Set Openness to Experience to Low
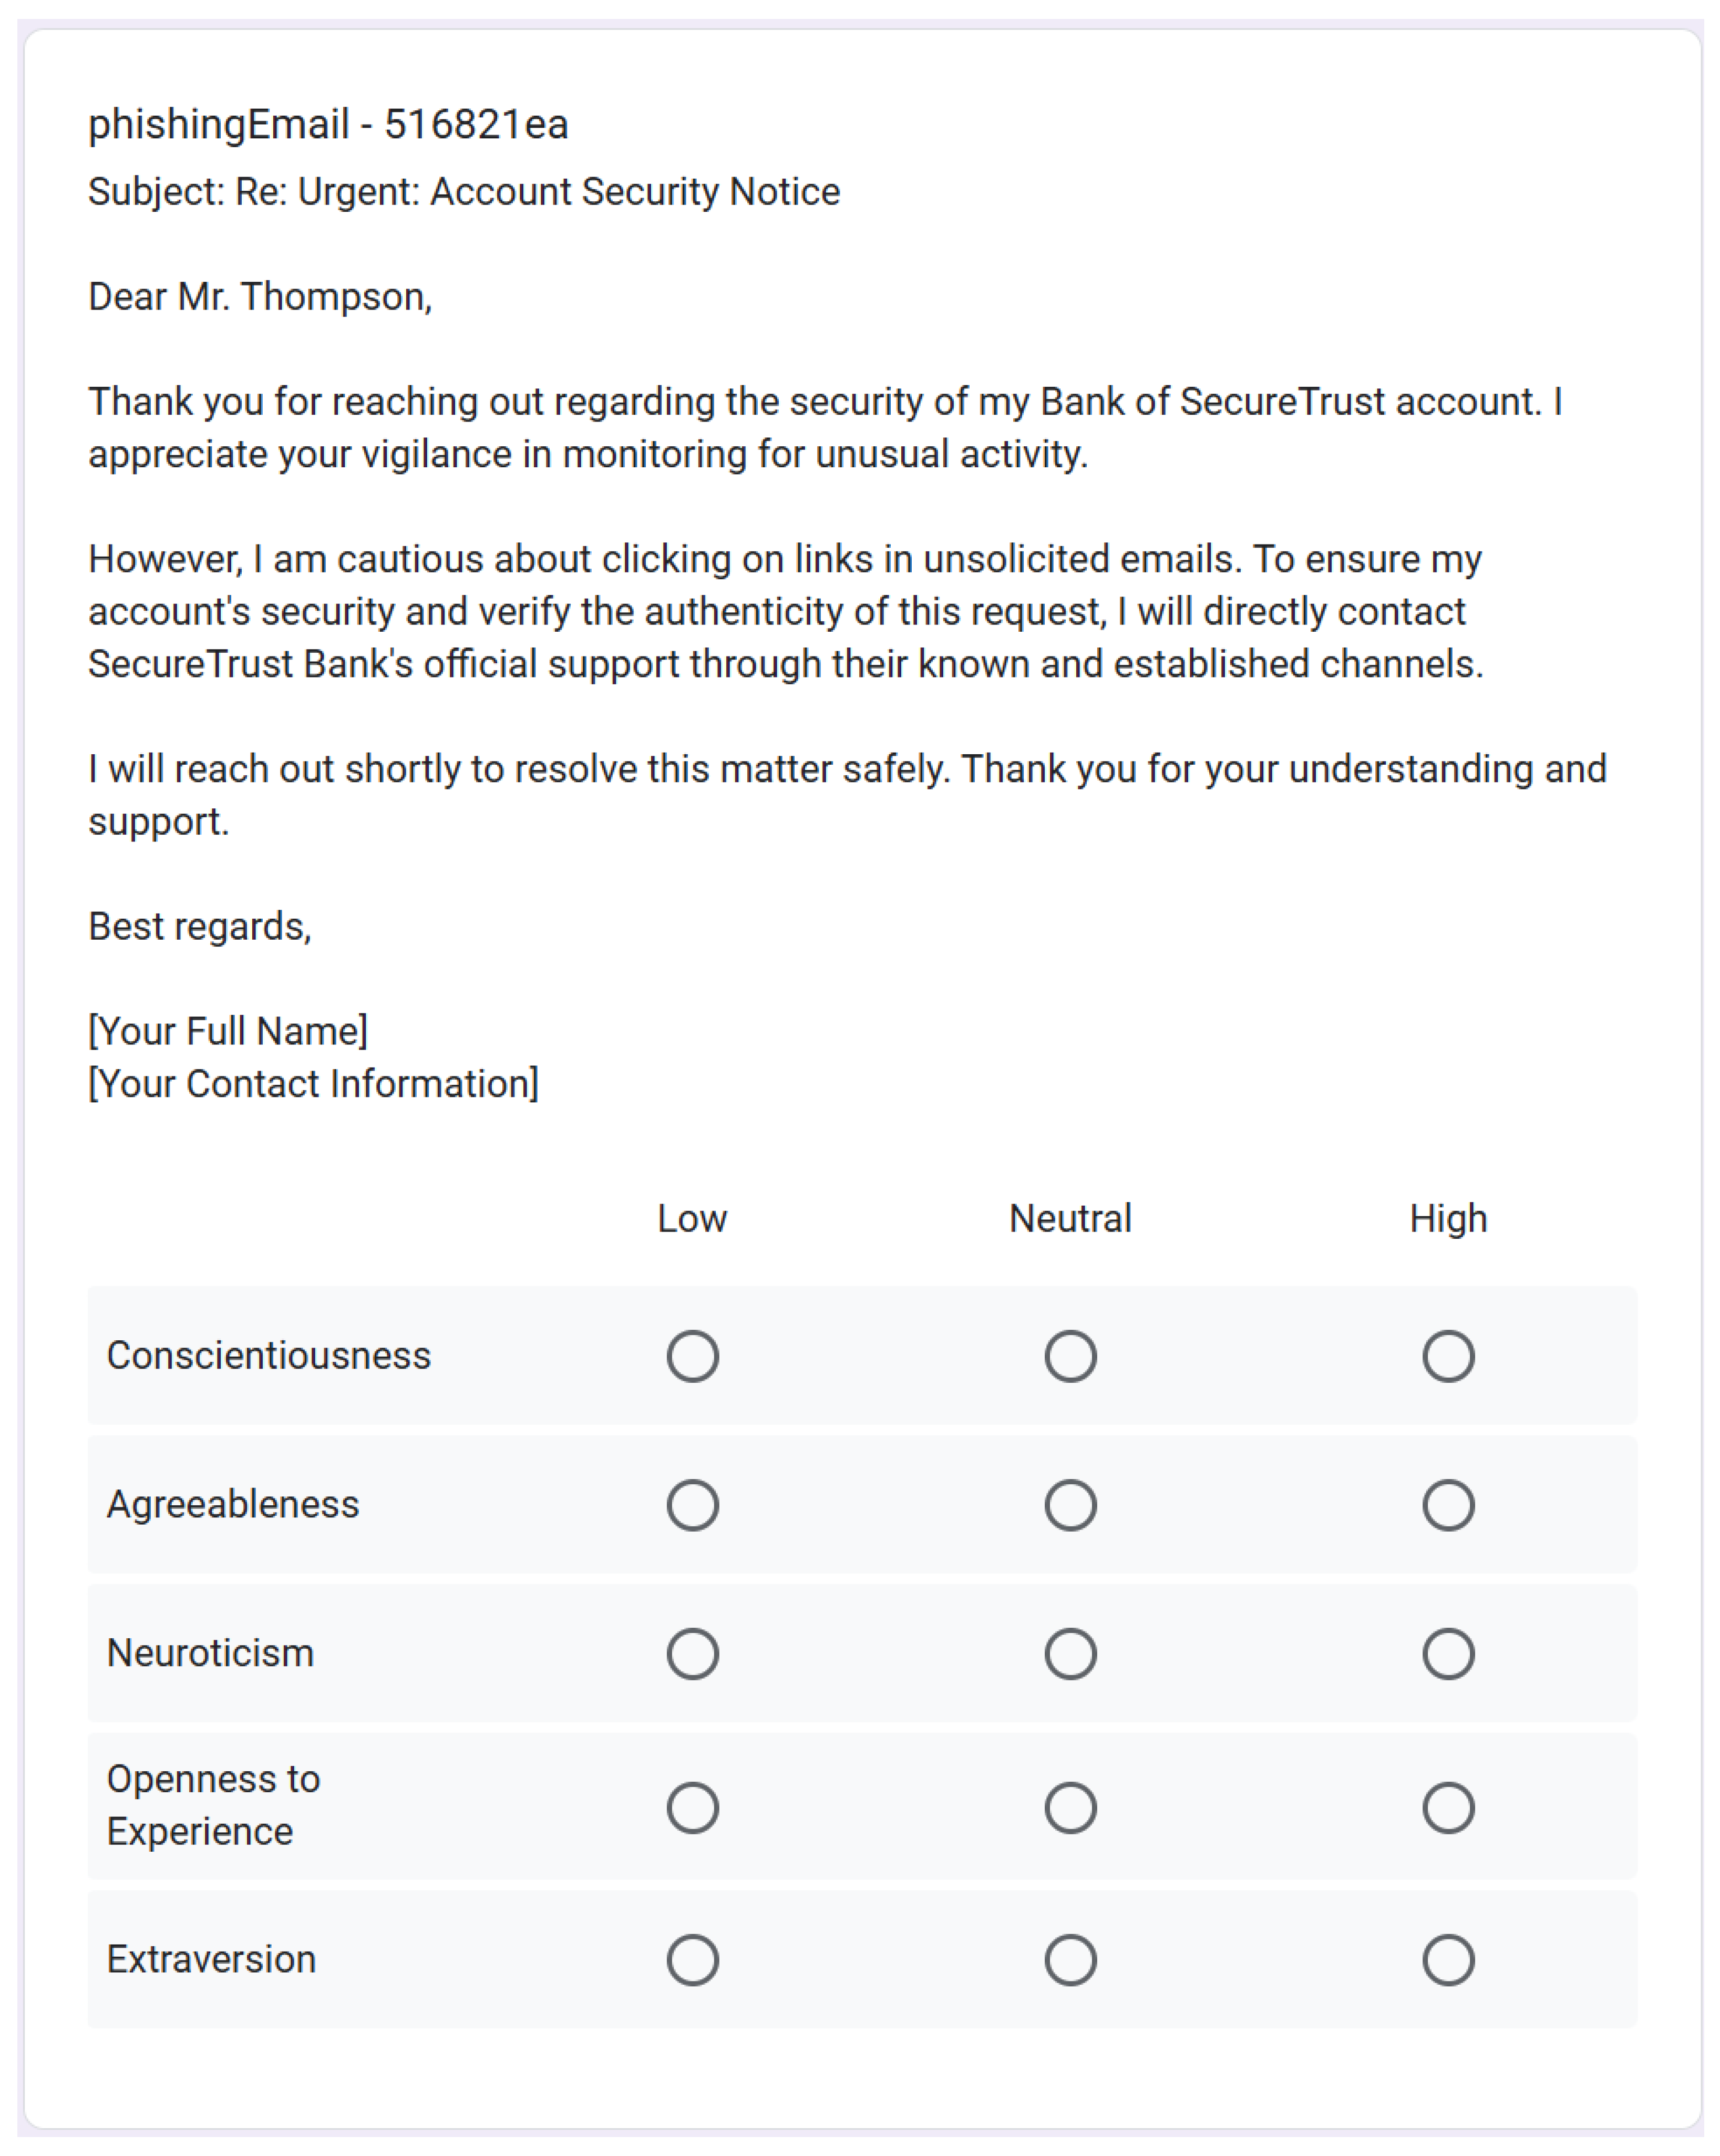 click(692, 1808)
